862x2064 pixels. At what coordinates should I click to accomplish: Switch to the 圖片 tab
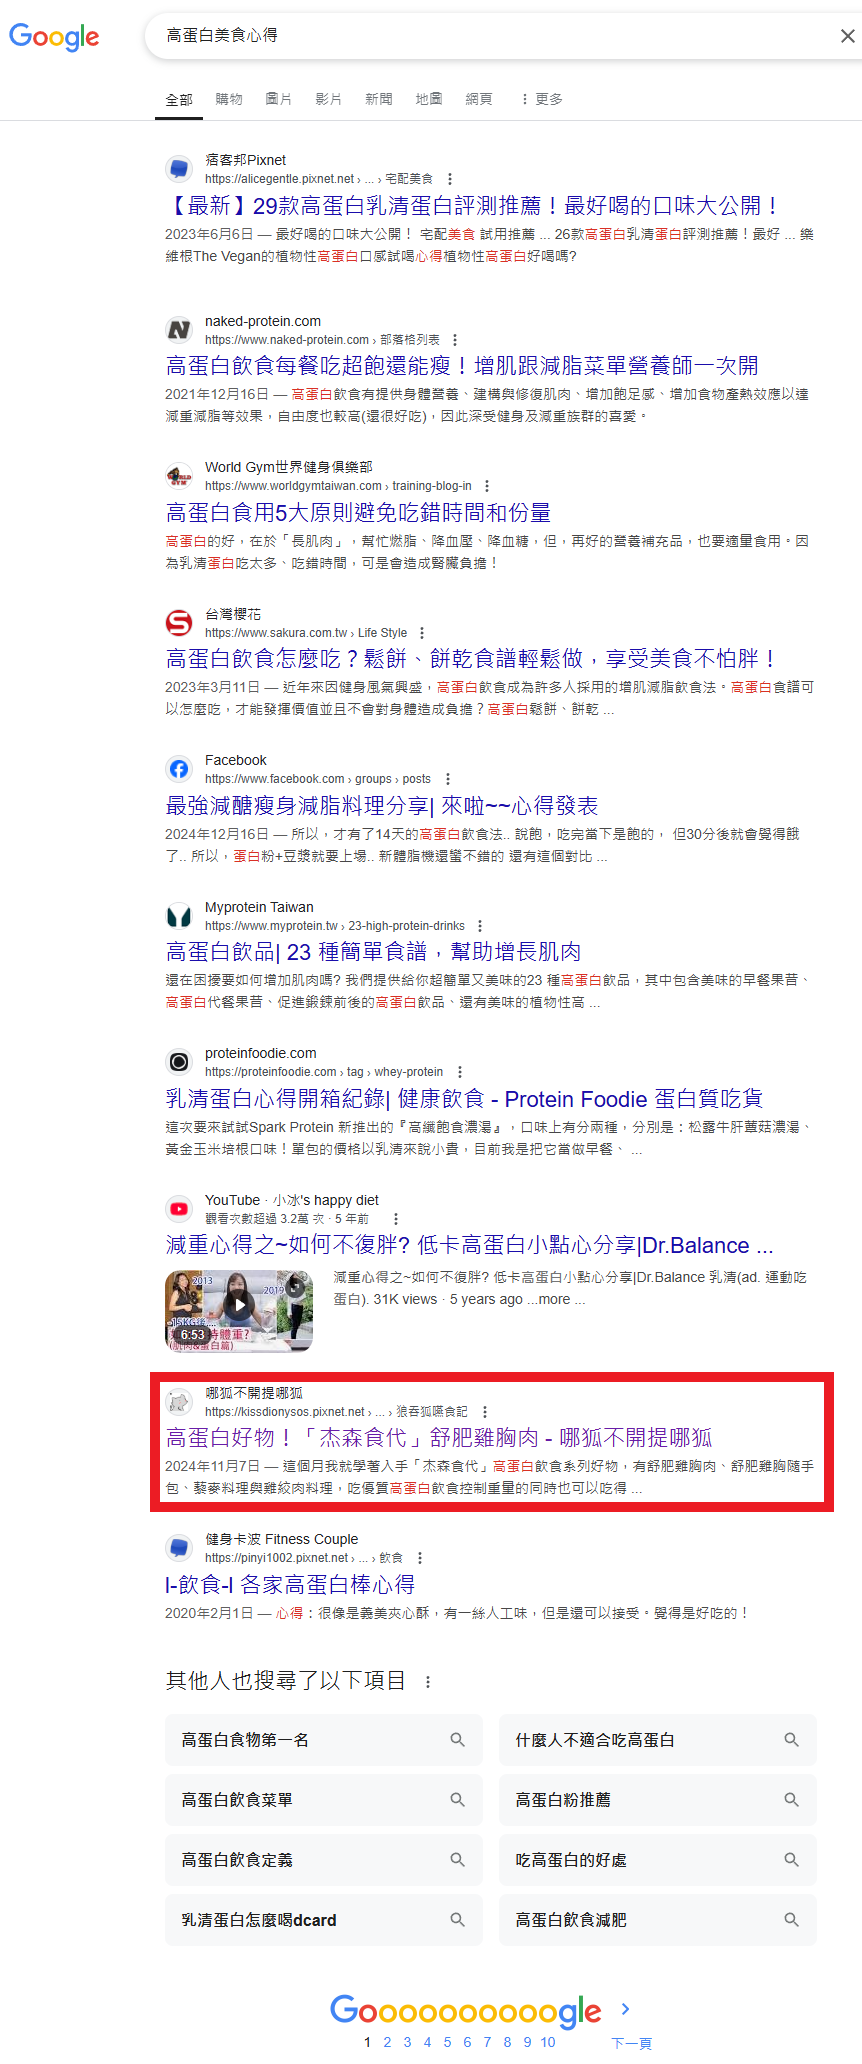tap(279, 99)
